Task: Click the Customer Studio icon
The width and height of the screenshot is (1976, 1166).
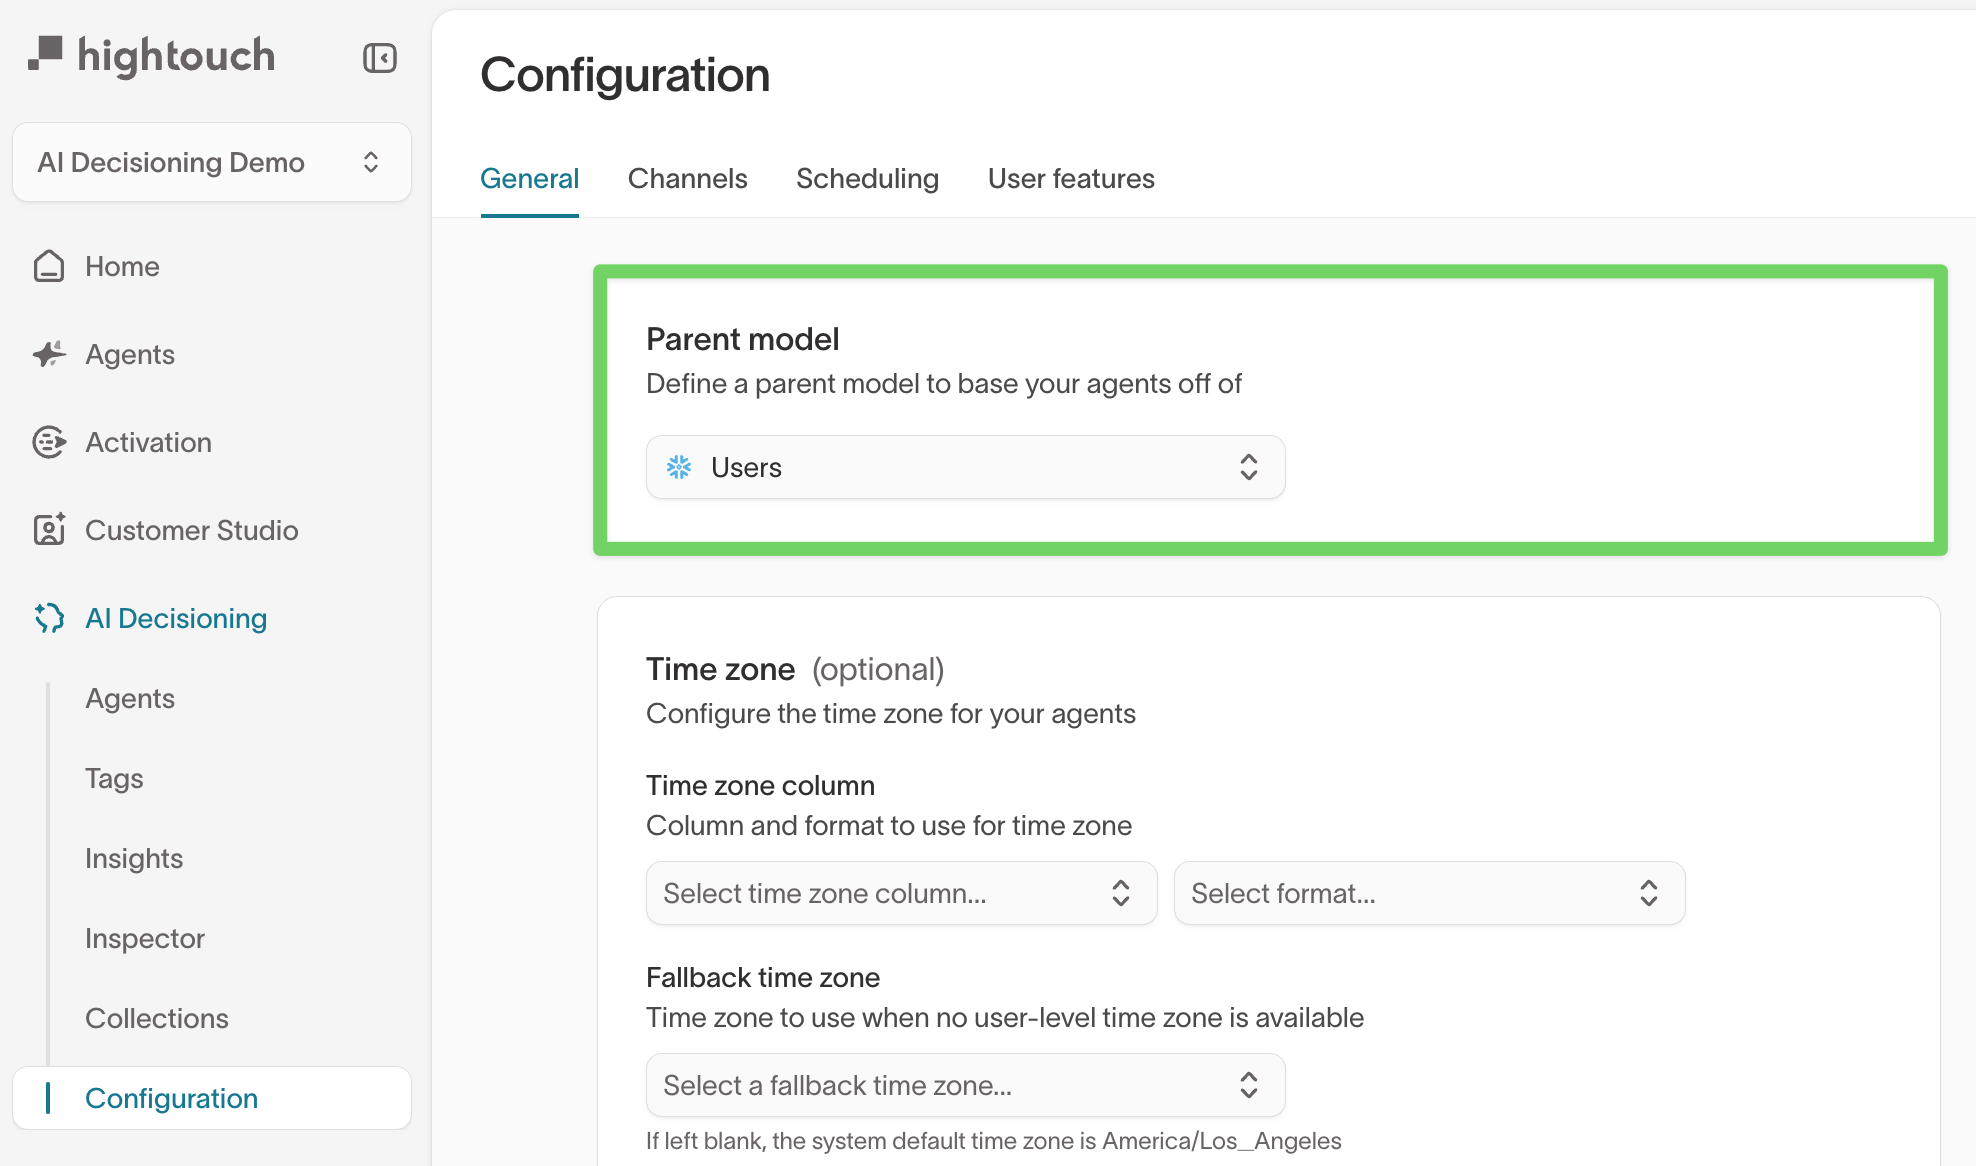Action: click(49, 530)
